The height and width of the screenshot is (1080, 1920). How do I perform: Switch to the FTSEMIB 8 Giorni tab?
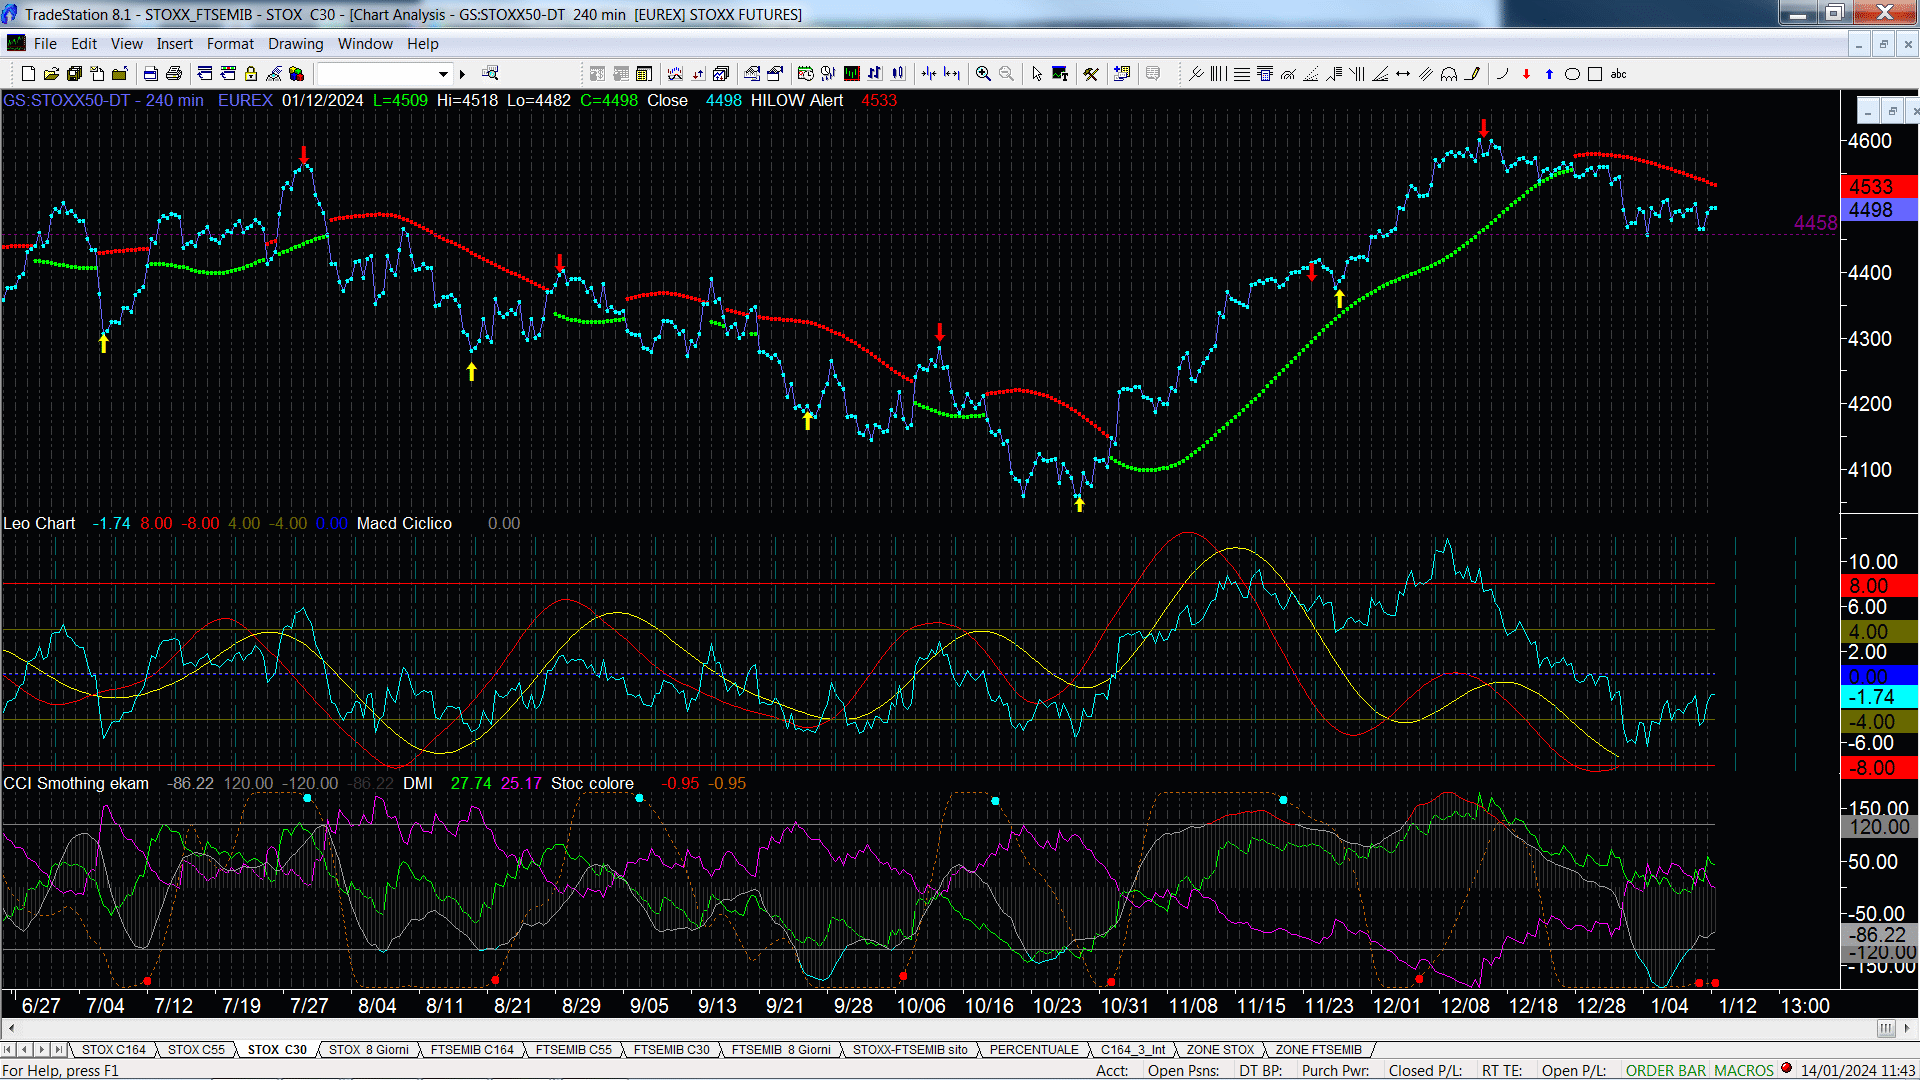tap(781, 1050)
